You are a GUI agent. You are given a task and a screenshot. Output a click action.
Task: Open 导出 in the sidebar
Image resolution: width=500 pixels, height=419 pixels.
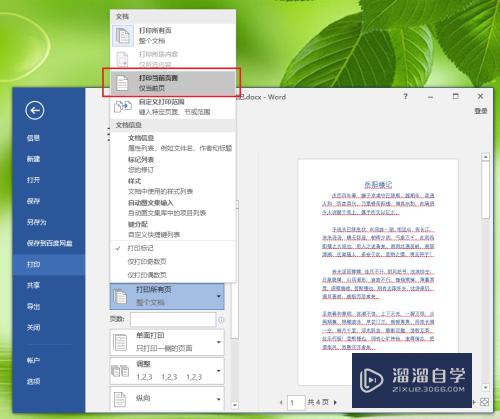click(33, 307)
